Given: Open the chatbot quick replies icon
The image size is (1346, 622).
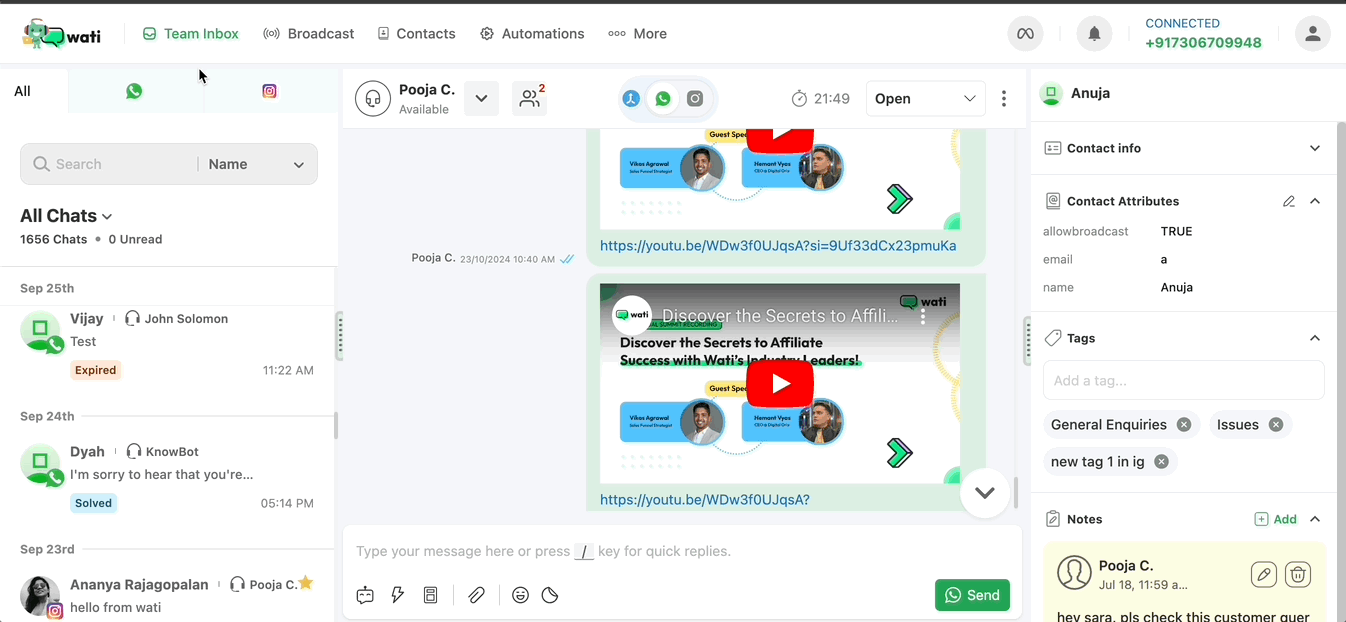Looking at the screenshot, I should tap(365, 595).
